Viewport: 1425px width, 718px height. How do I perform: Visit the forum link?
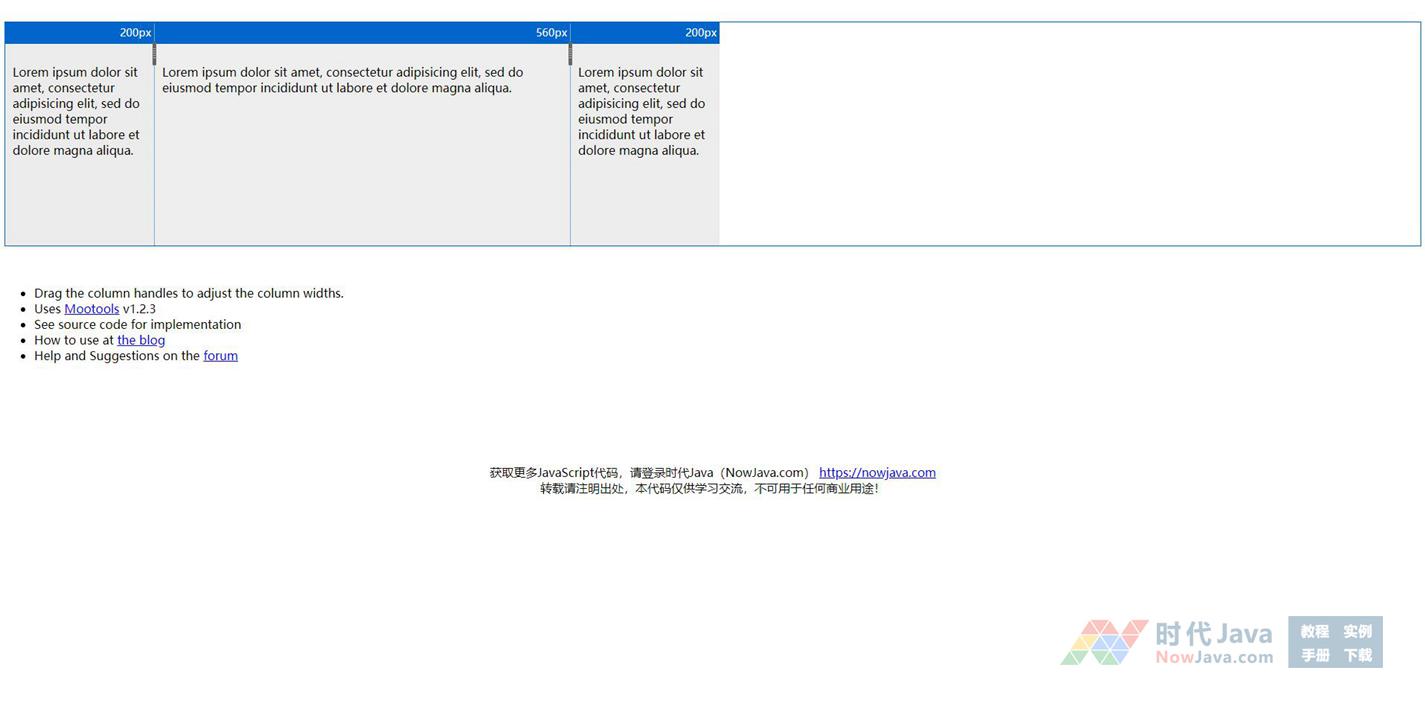point(220,356)
